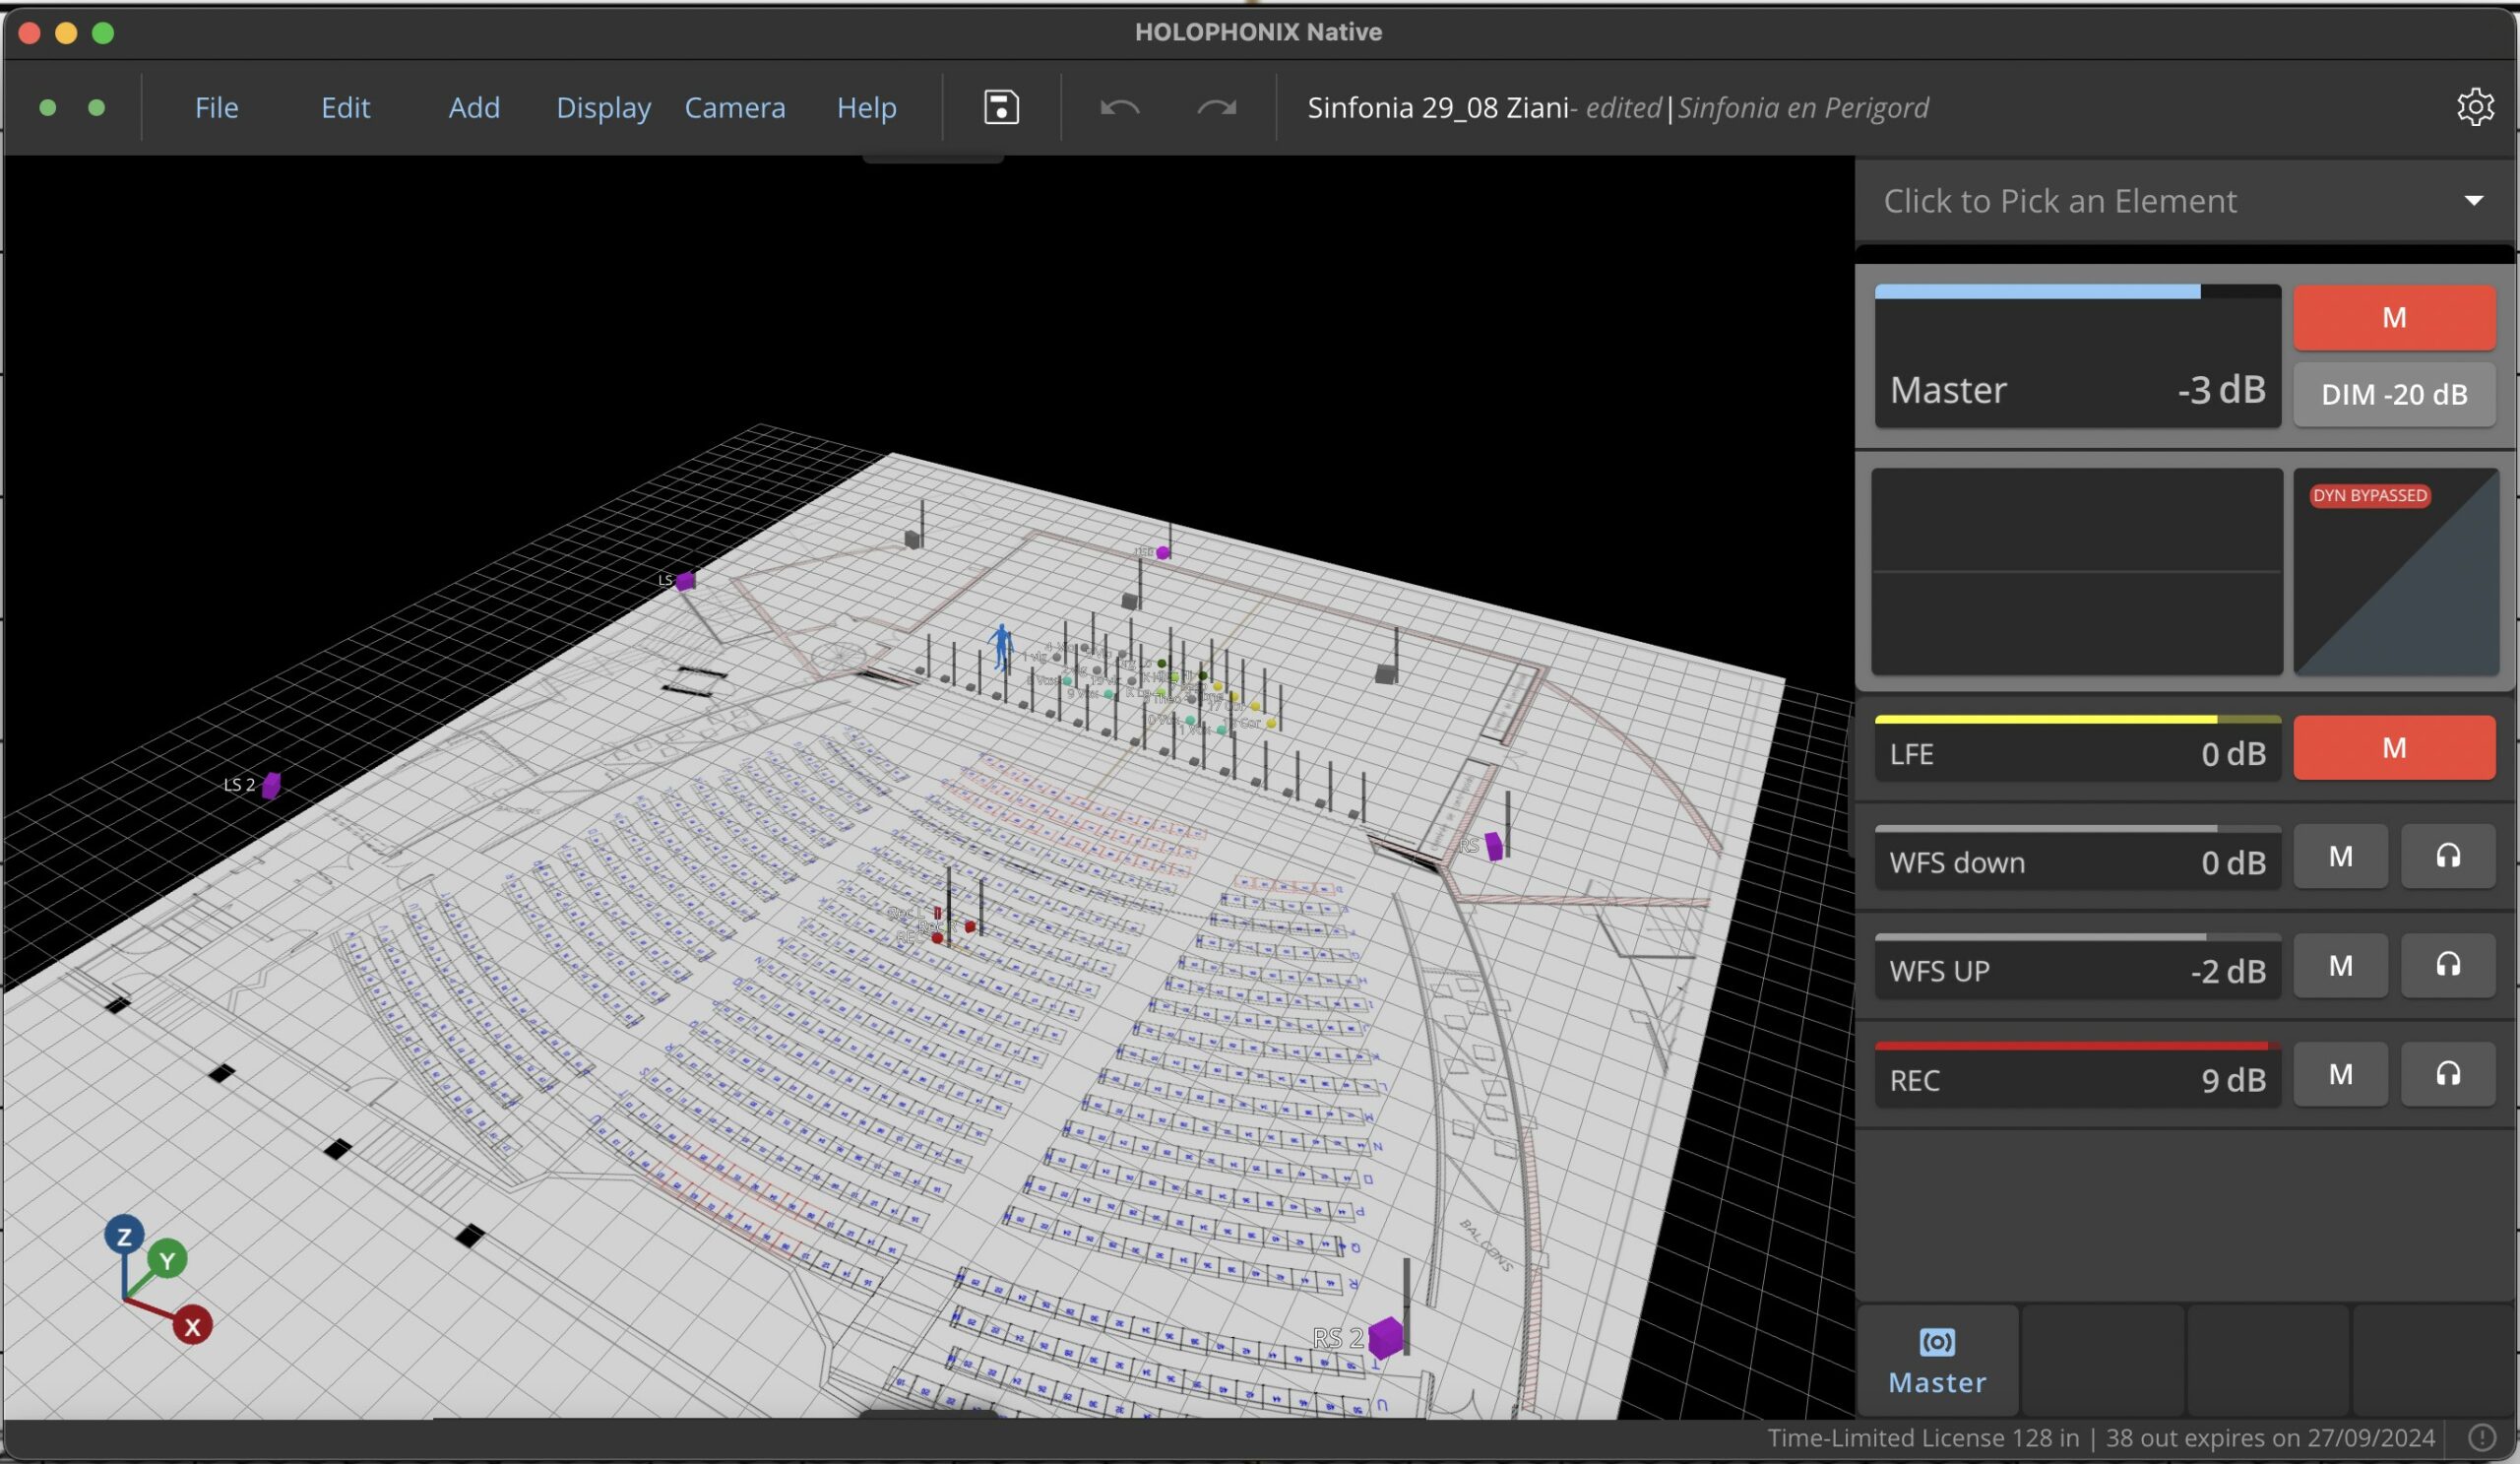Switch to the Master tab
The image size is (2520, 1464).
1937,1361
